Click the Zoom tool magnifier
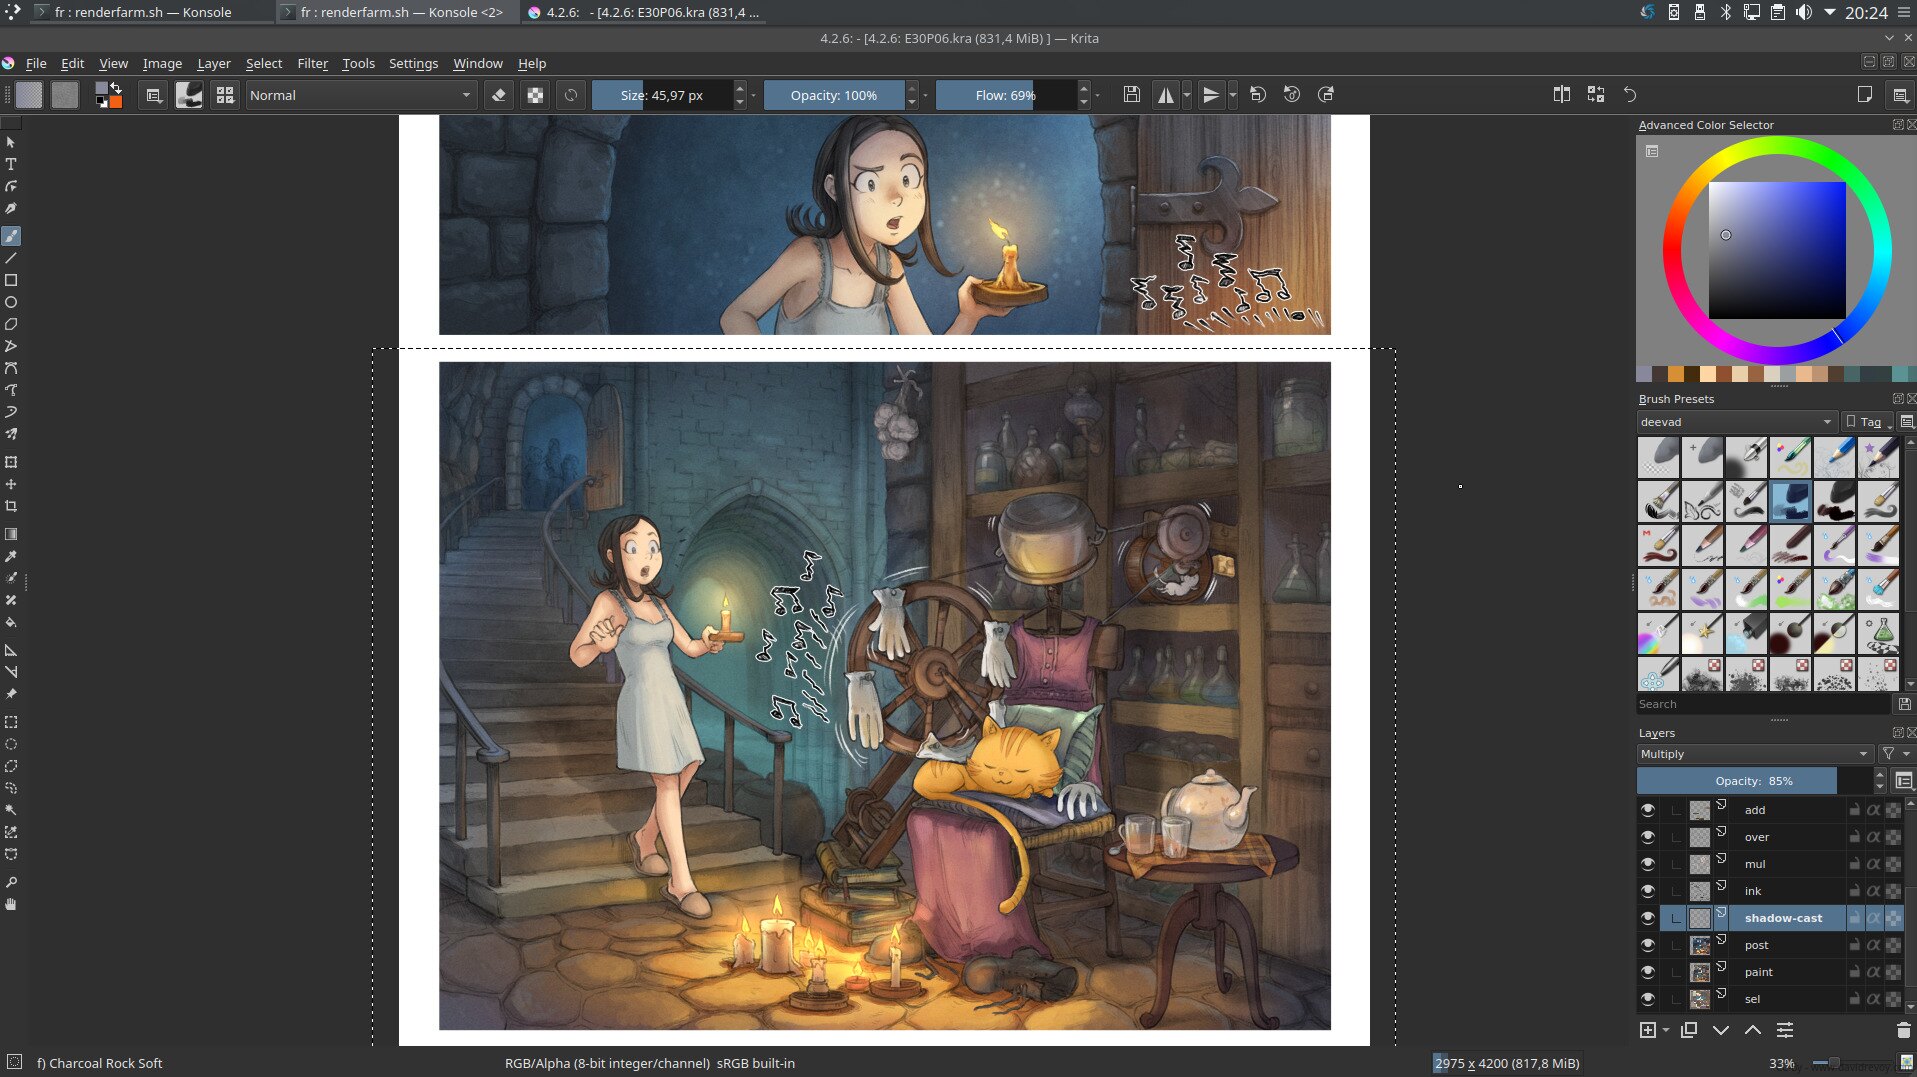 [11, 883]
